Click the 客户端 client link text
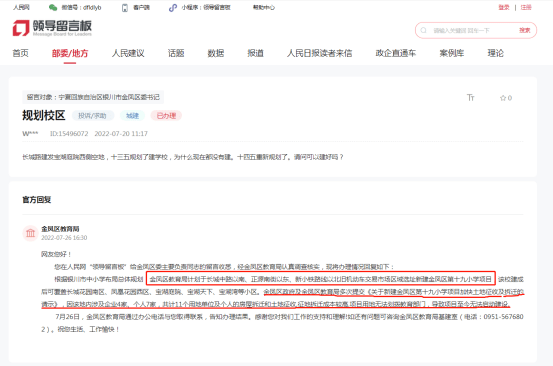 click(x=141, y=7)
